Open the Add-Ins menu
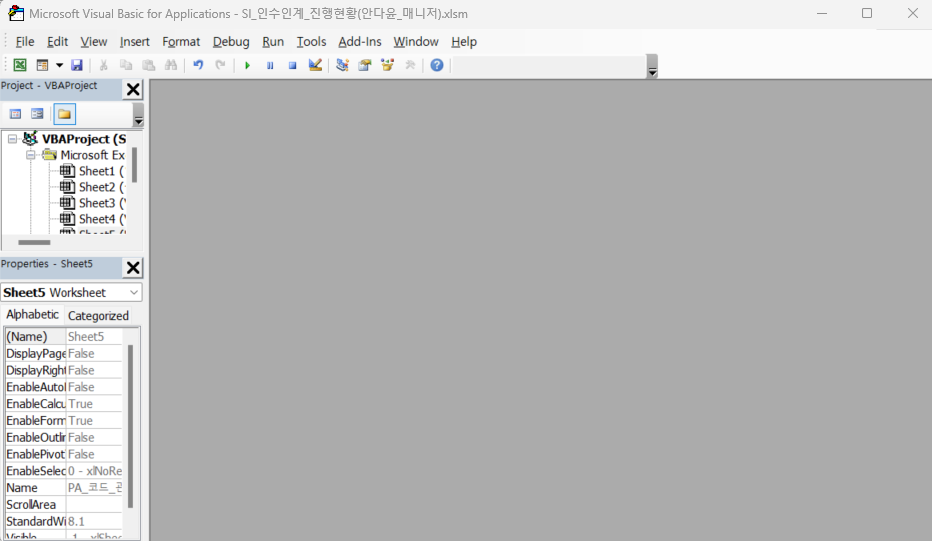The height and width of the screenshot is (541, 932). pyautogui.click(x=360, y=42)
